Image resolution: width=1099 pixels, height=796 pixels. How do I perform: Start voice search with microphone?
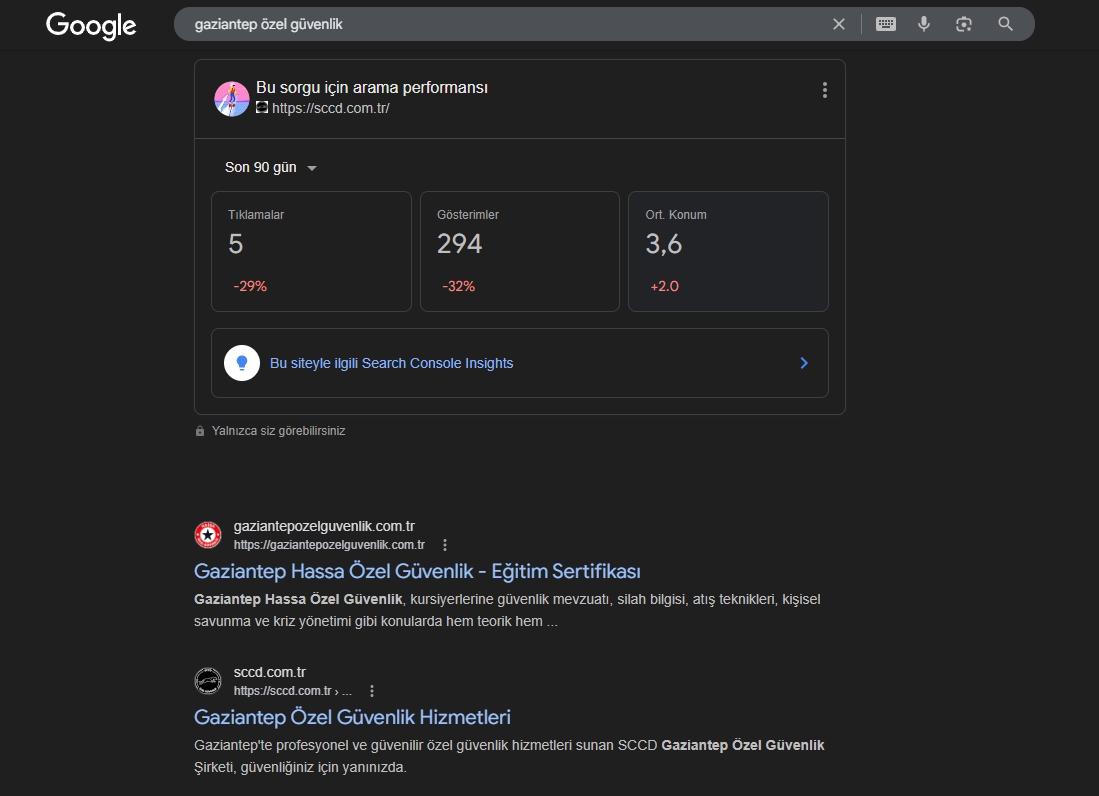tap(924, 24)
